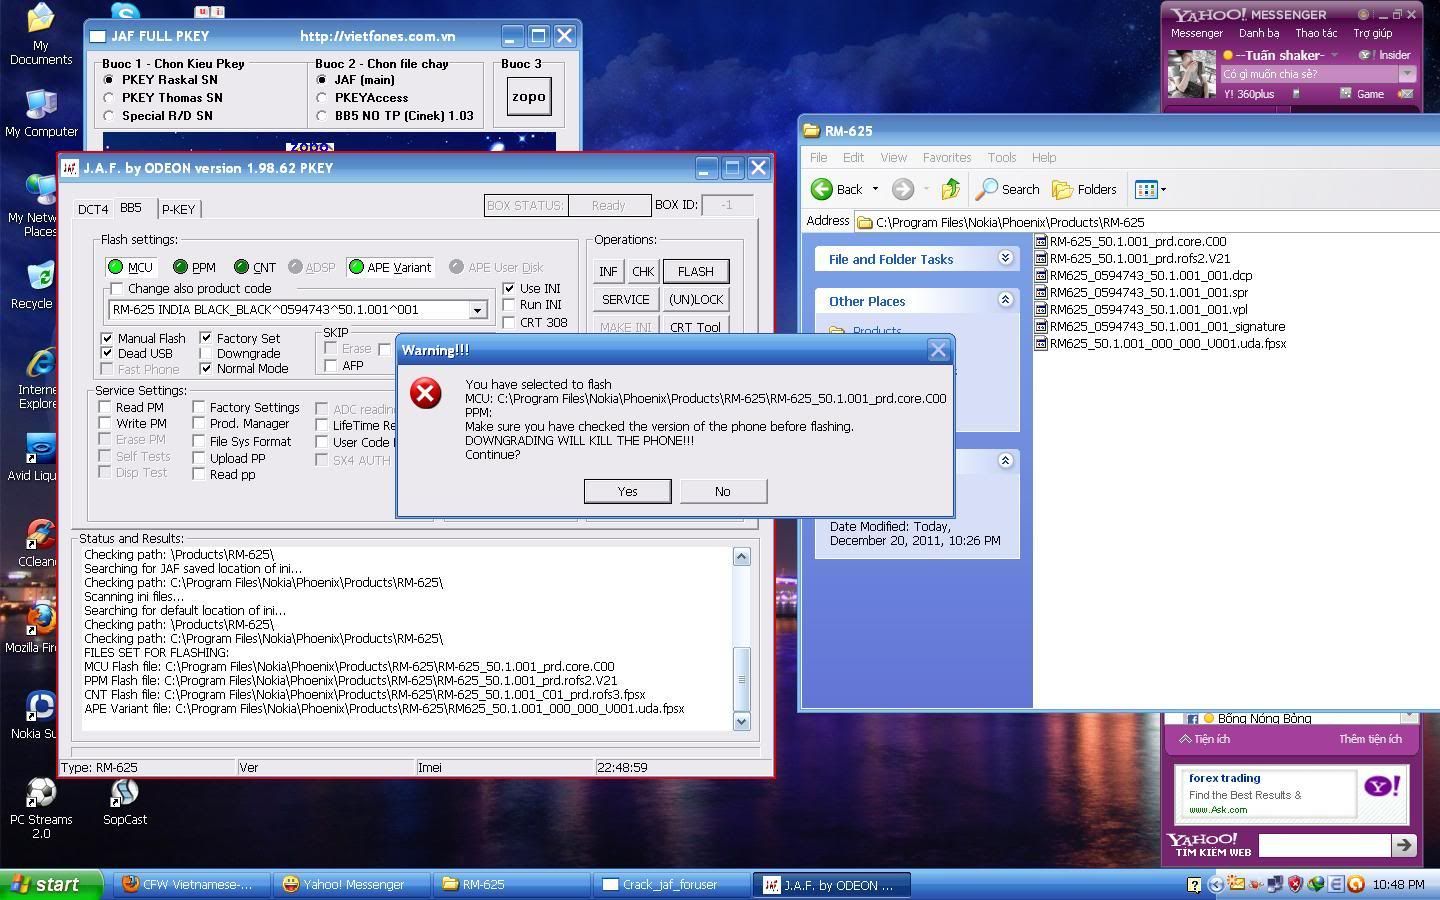Enable Change also product code checkbox
This screenshot has height=900, width=1440.
click(117, 288)
